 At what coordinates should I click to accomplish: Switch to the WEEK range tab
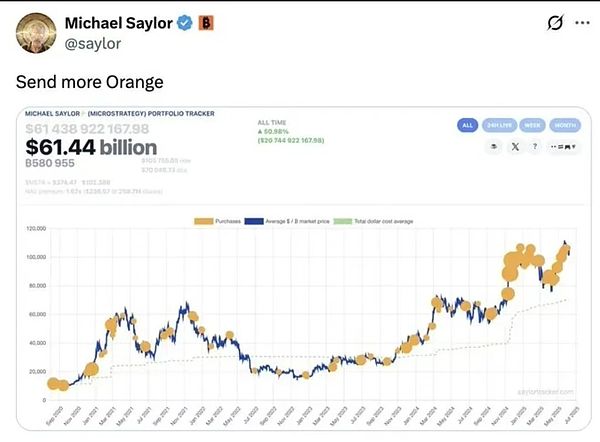pos(533,125)
